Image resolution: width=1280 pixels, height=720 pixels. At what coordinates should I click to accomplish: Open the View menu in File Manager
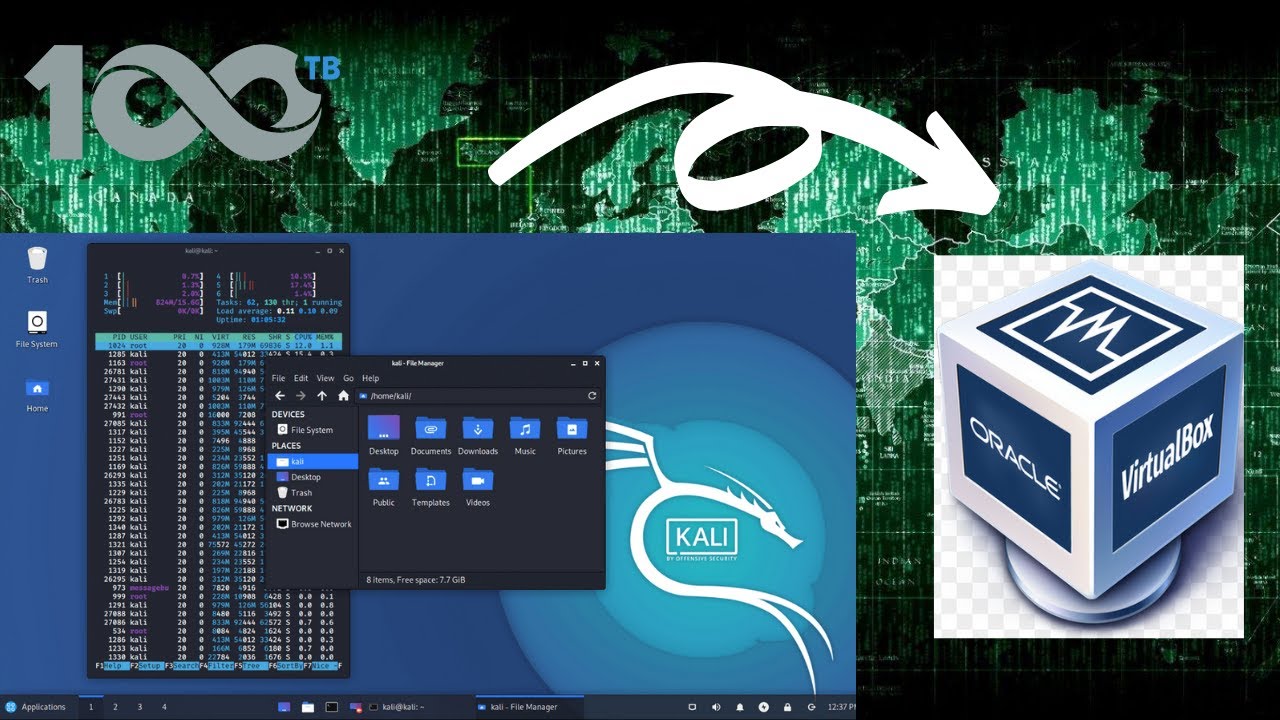[x=325, y=379]
